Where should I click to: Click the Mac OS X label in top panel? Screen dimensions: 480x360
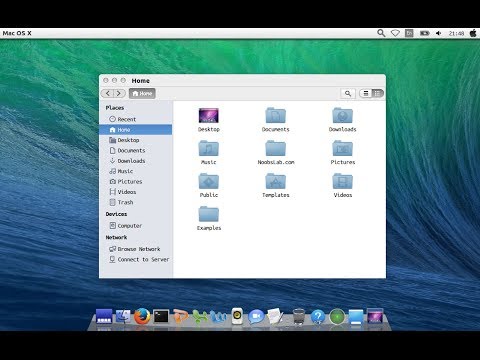tap(17, 33)
